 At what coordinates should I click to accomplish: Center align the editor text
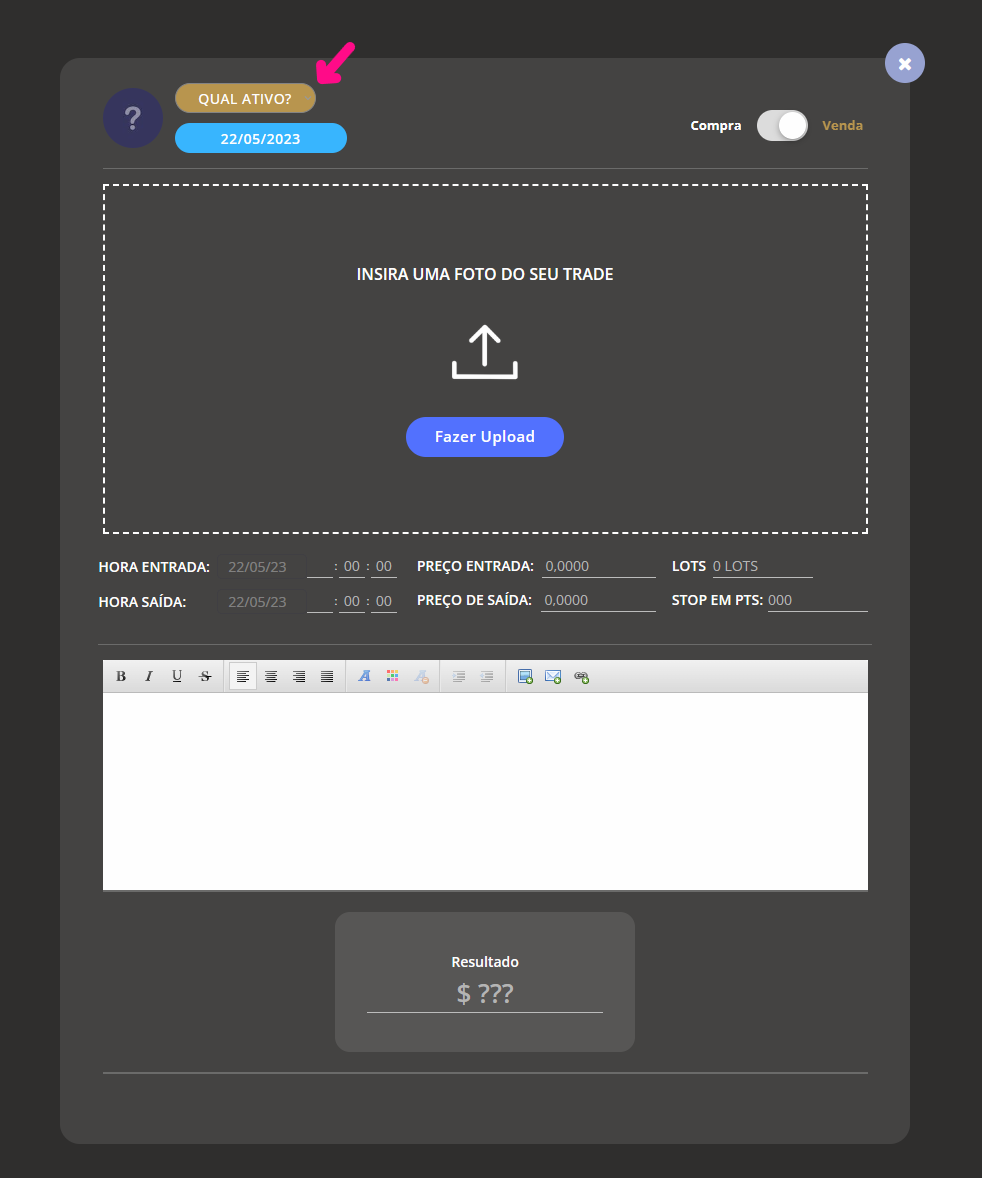271,676
